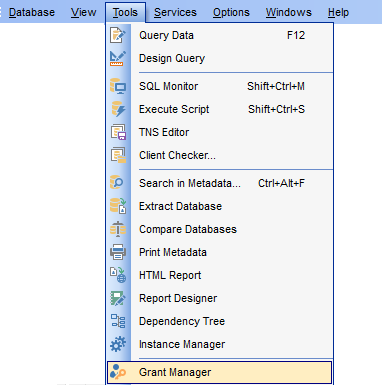Open the Options menu
This screenshot has width=382, height=385.
coord(231,12)
